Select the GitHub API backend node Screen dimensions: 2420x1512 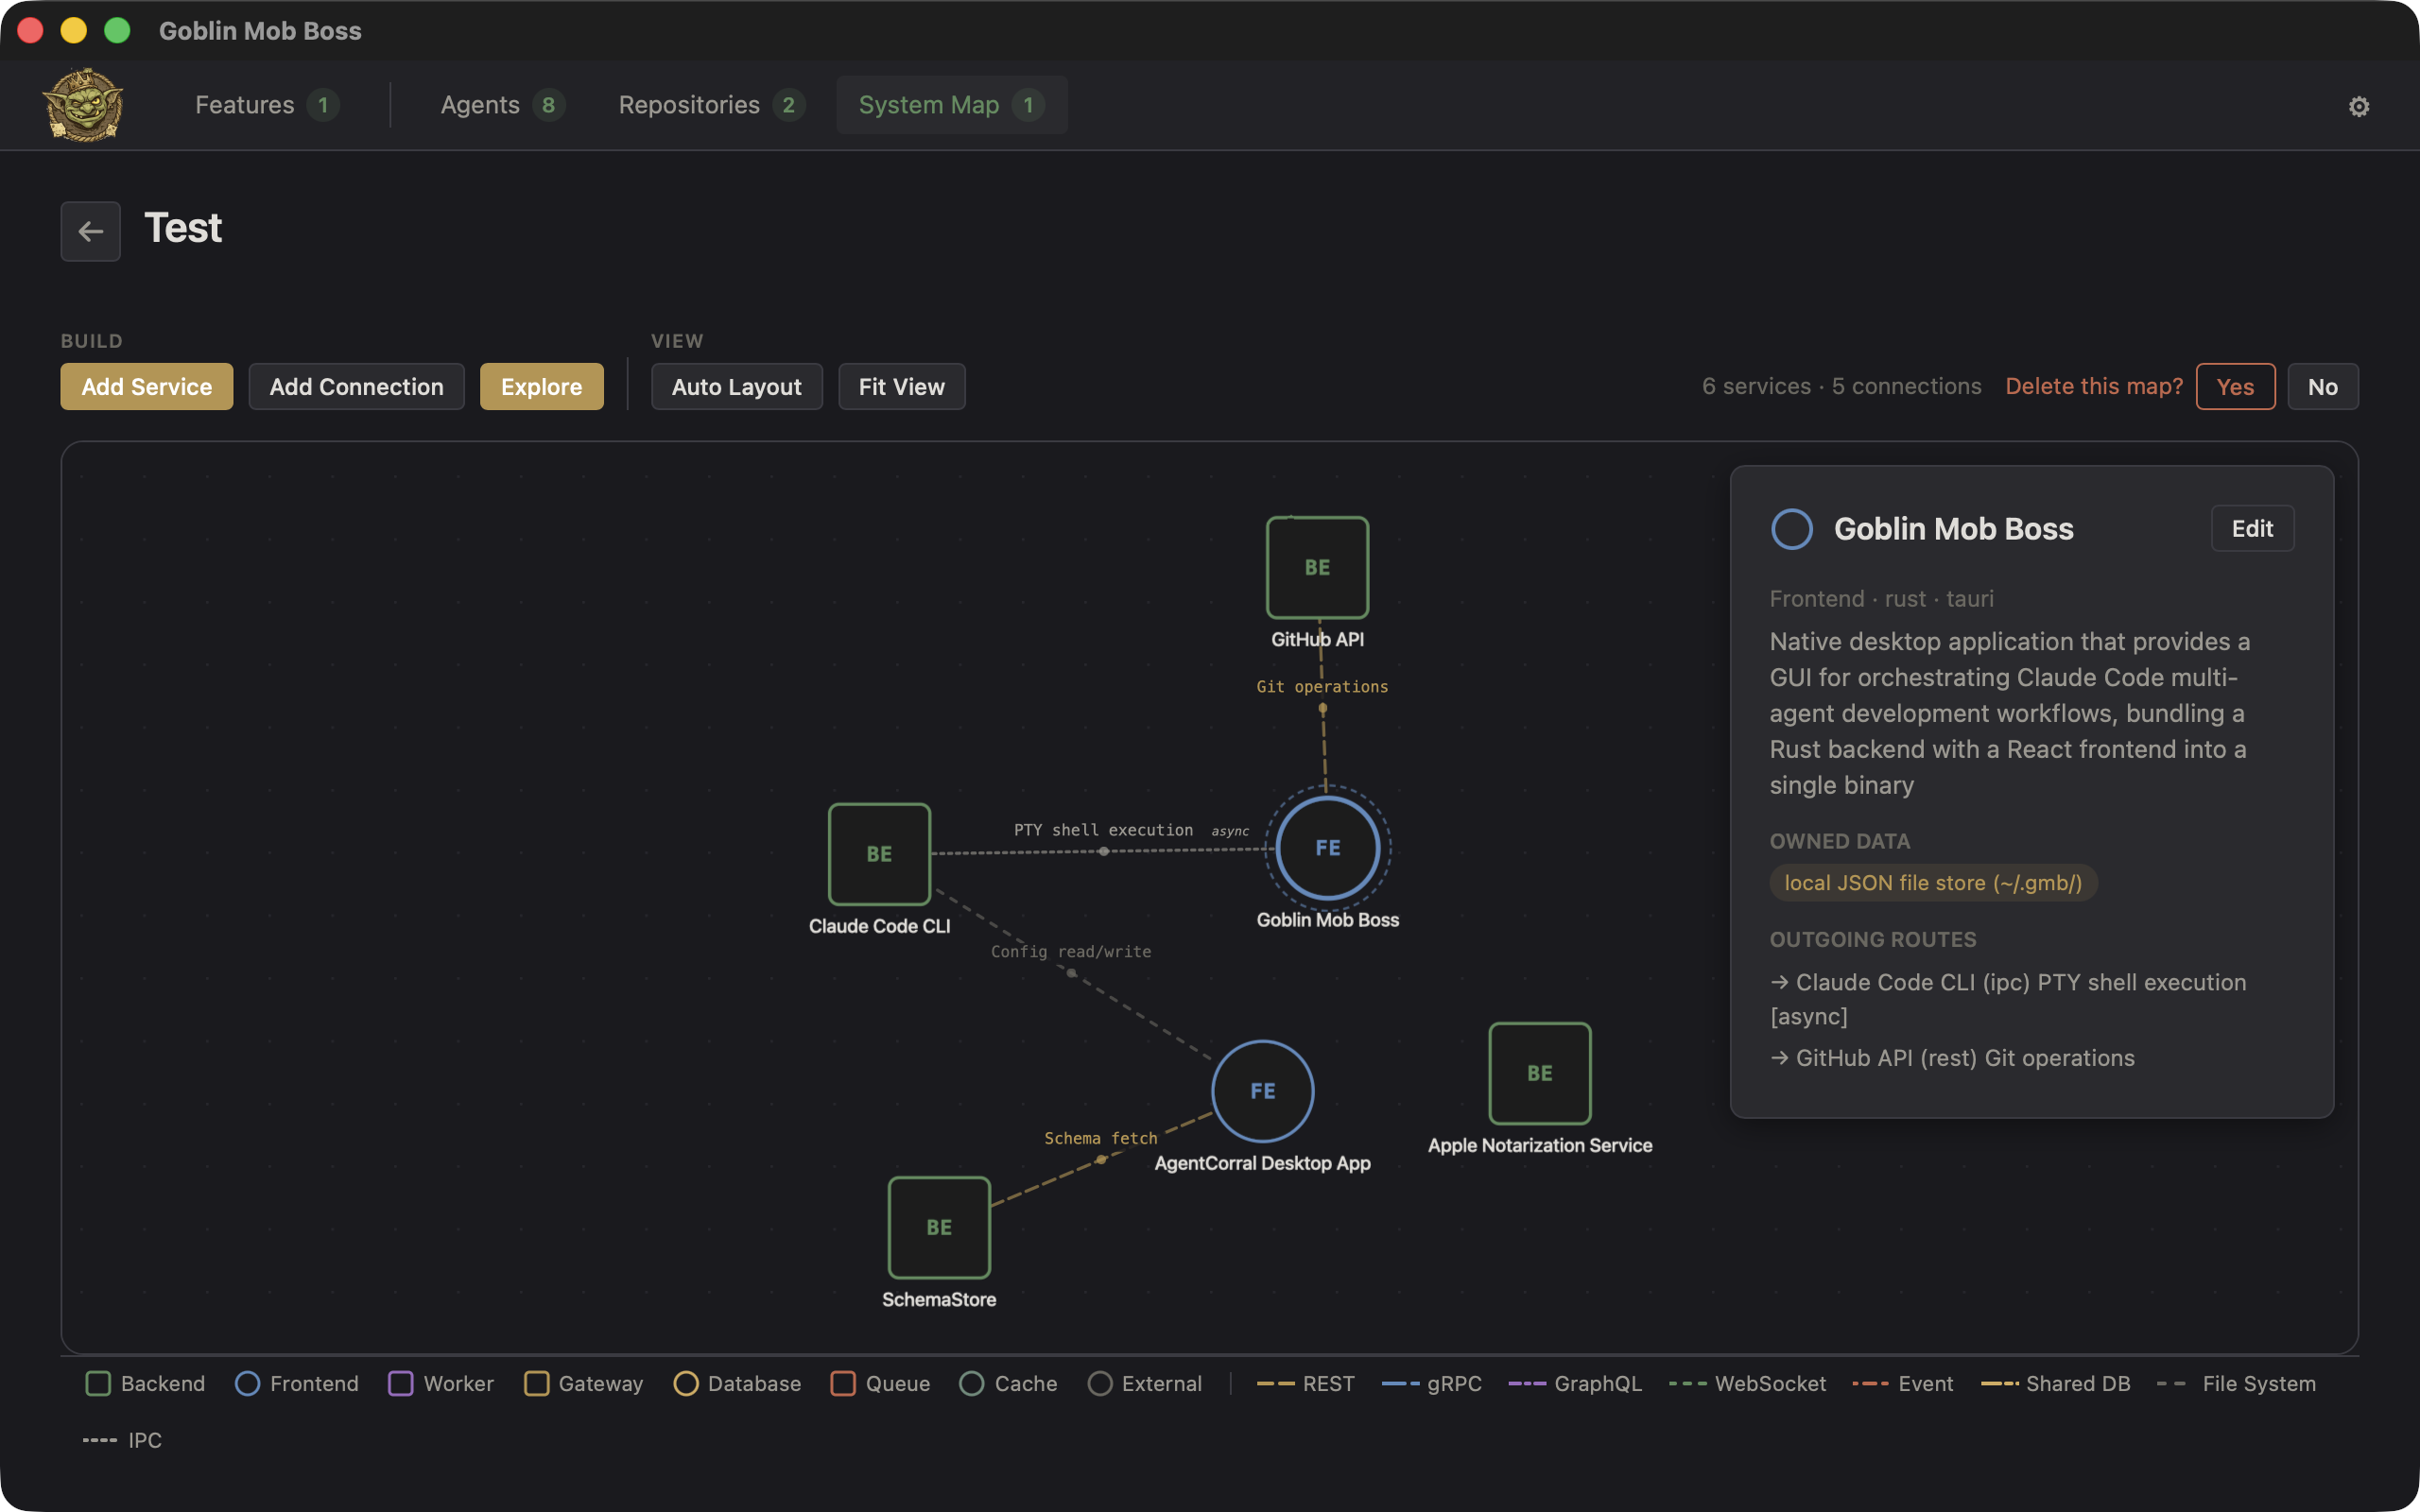1317,567
